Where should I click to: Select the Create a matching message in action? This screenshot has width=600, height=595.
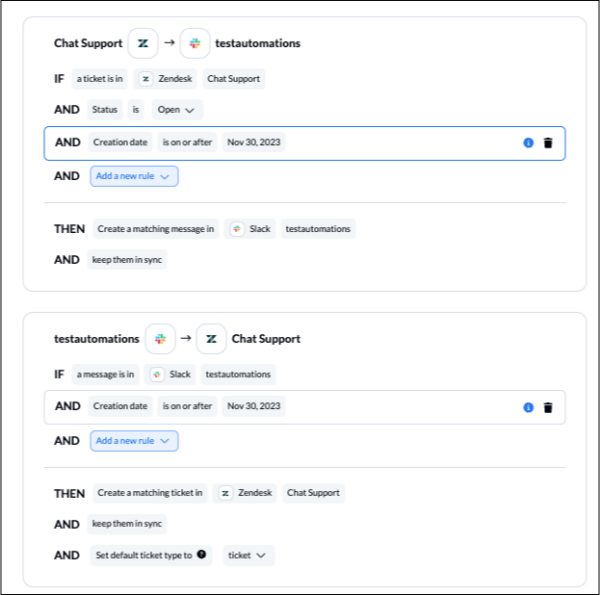tap(155, 229)
